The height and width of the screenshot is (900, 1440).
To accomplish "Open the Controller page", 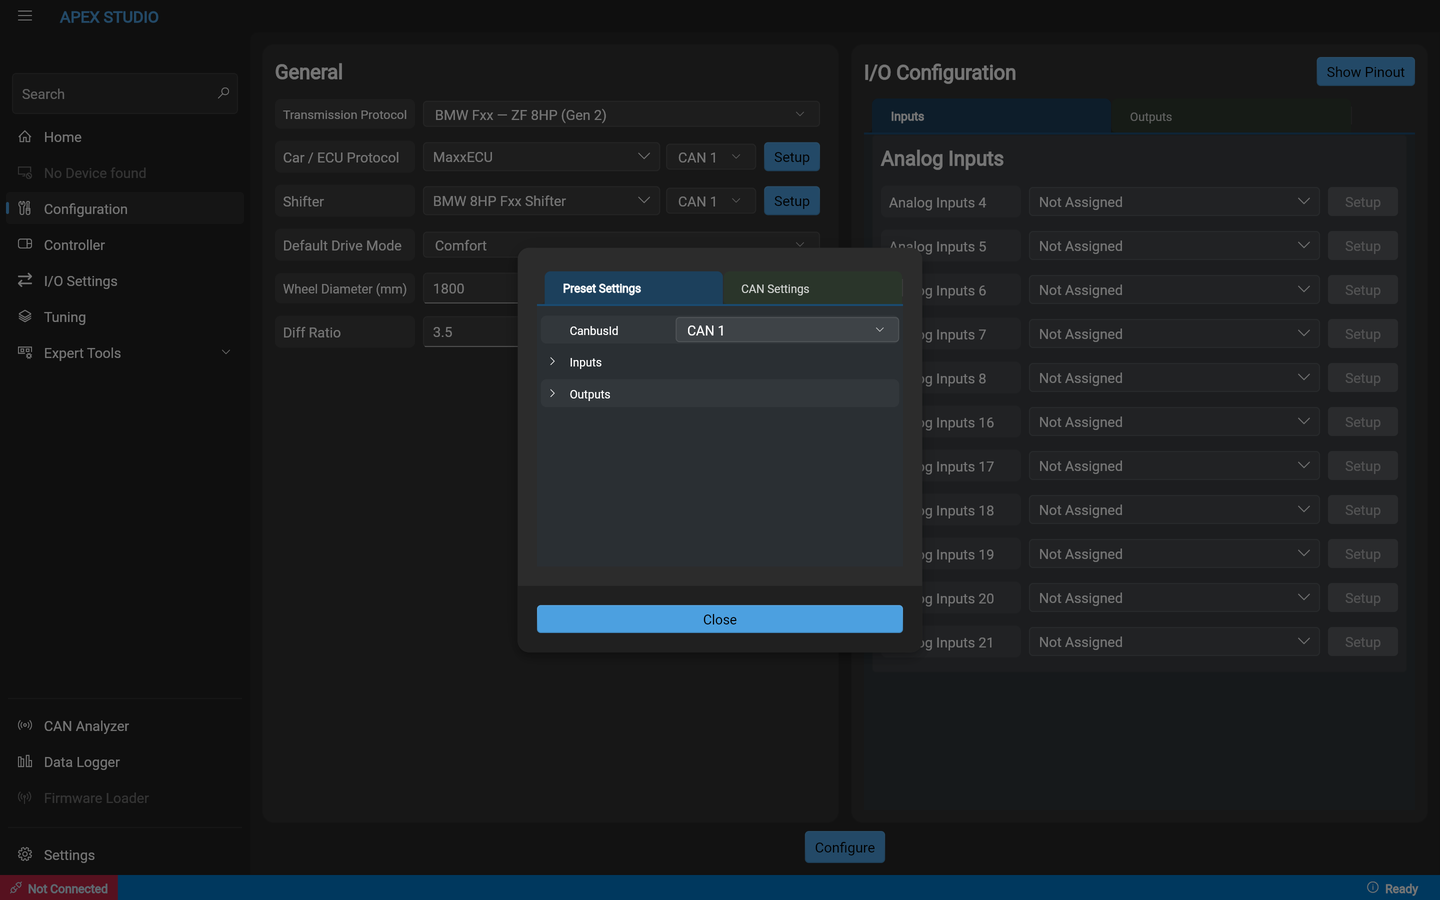I will pos(125,245).
